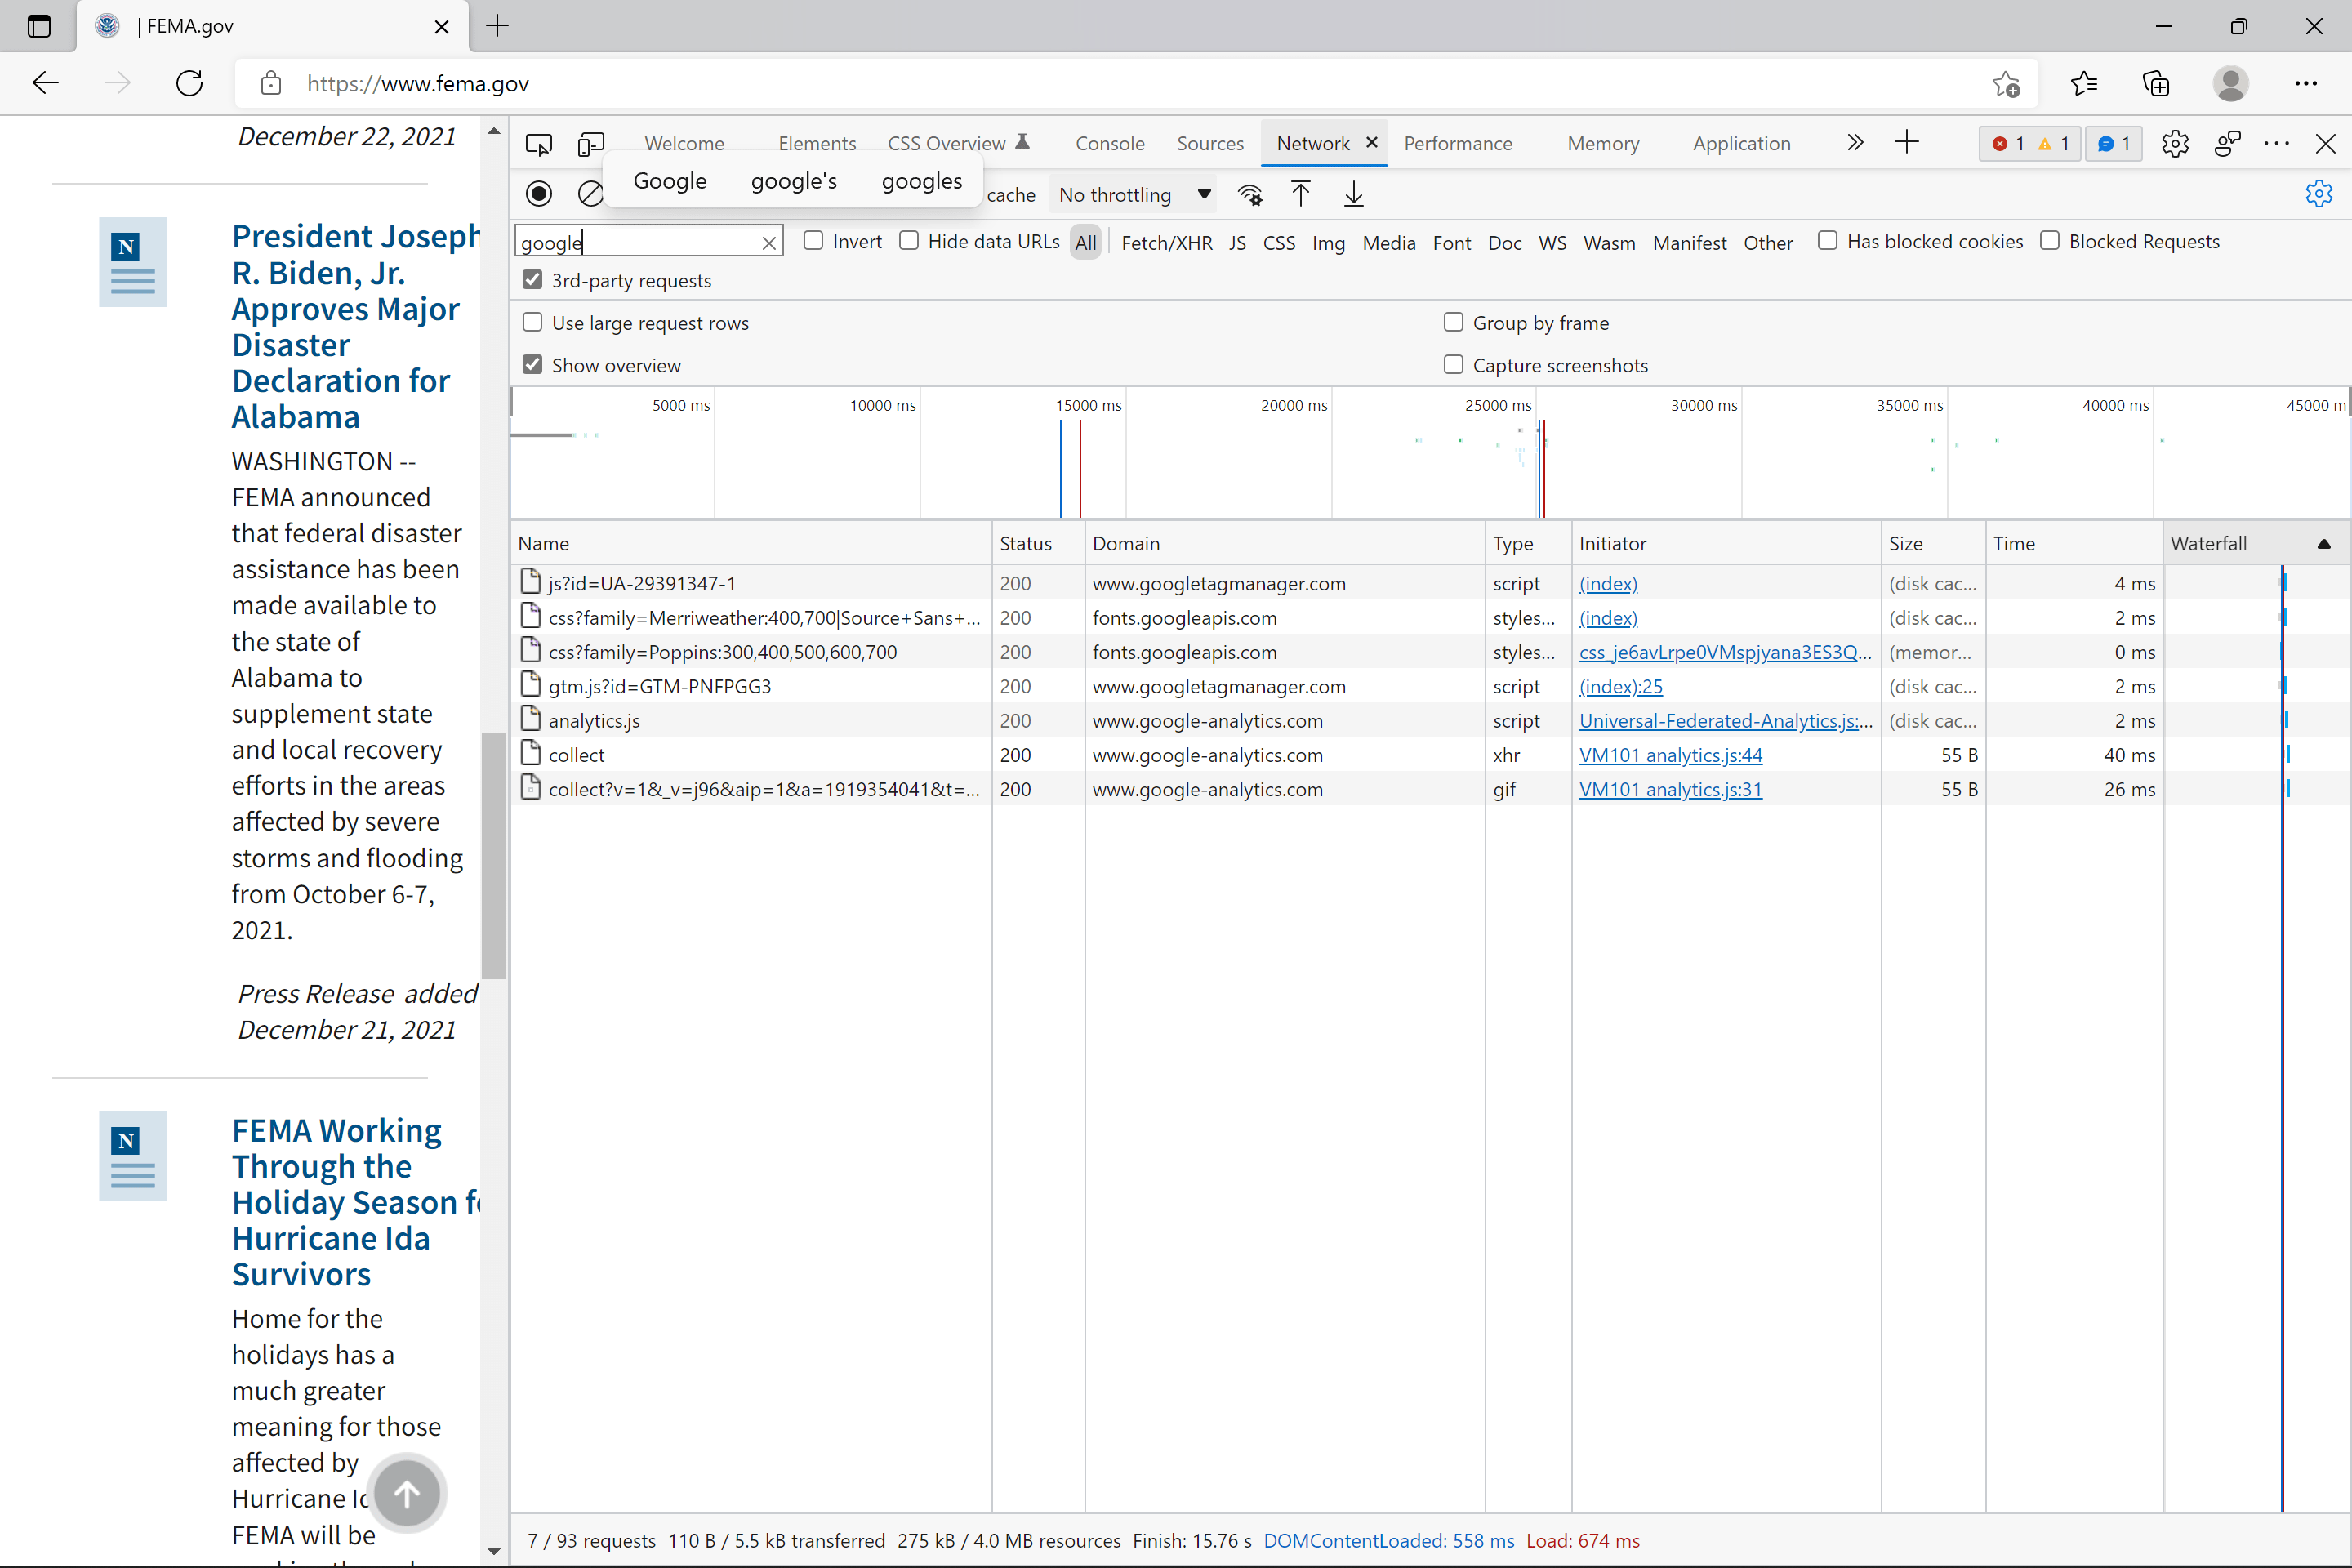Click the inspect element picker icon
The height and width of the screenshot is (1568, 2352).
538,144
